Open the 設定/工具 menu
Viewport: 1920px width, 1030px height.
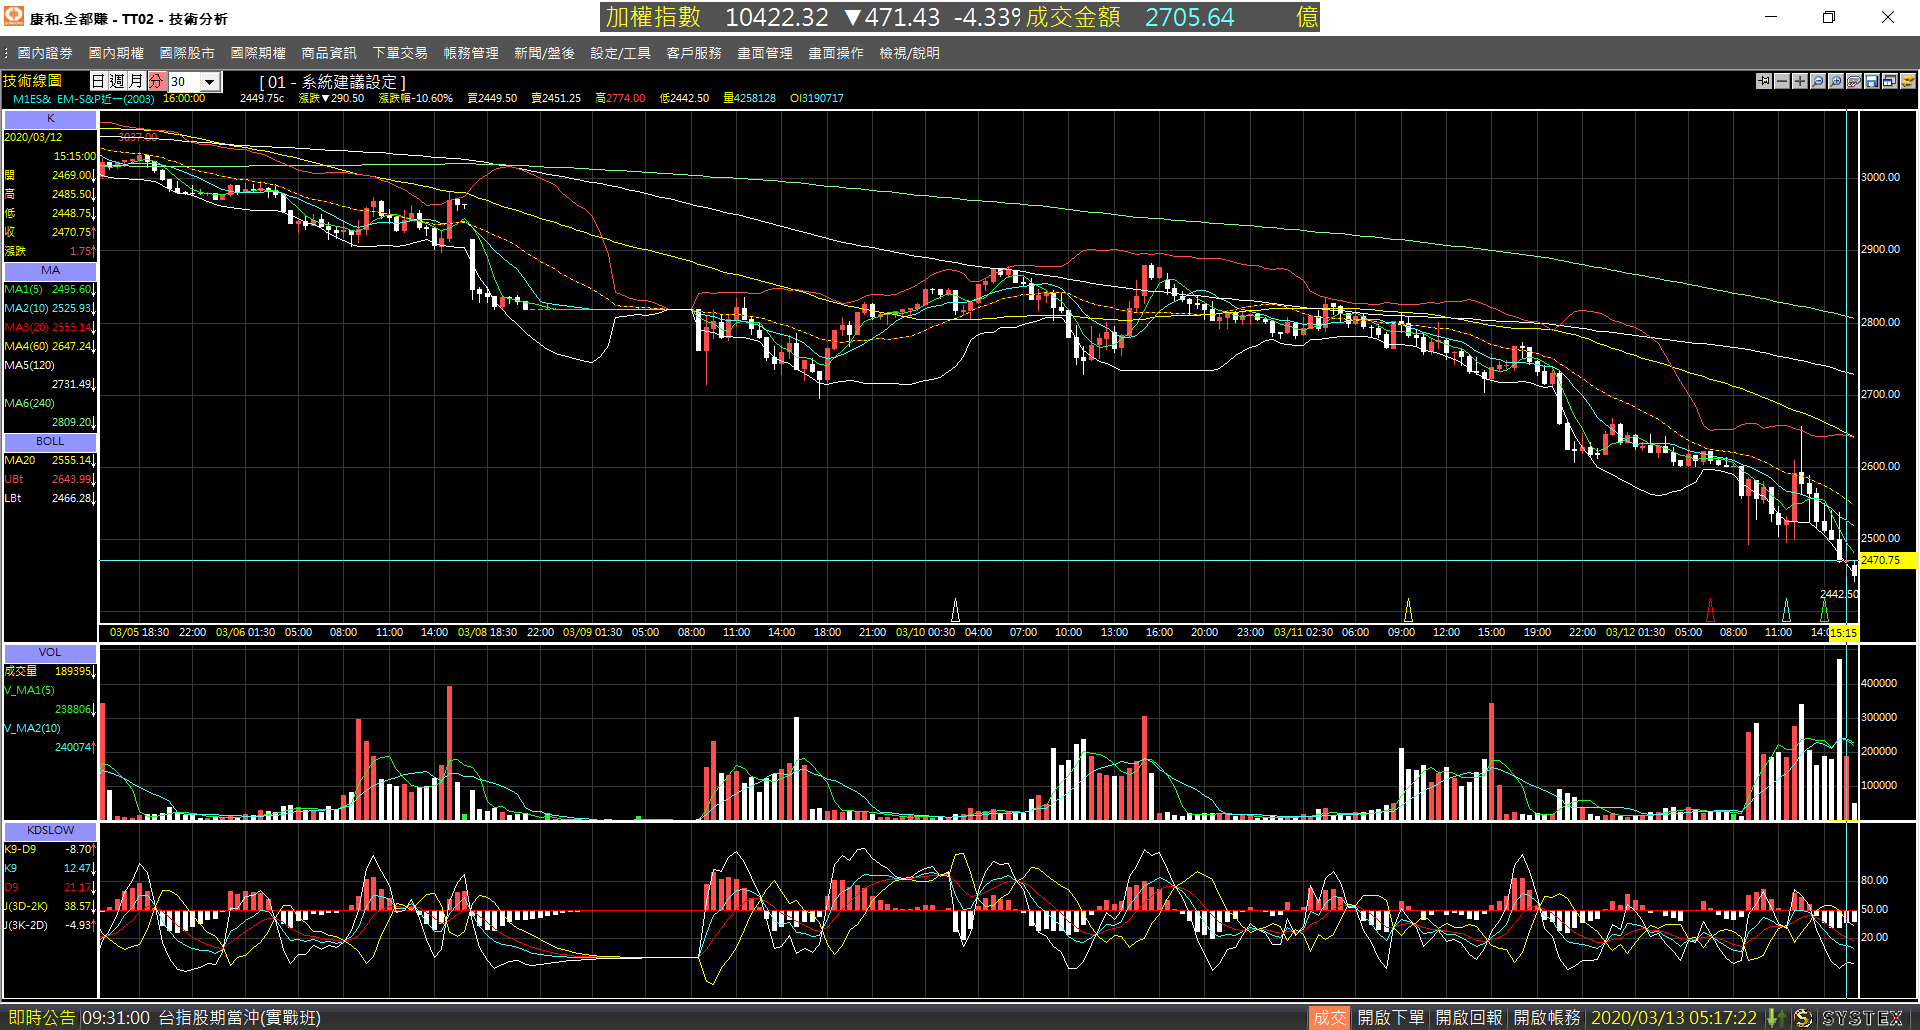(620, 53)
